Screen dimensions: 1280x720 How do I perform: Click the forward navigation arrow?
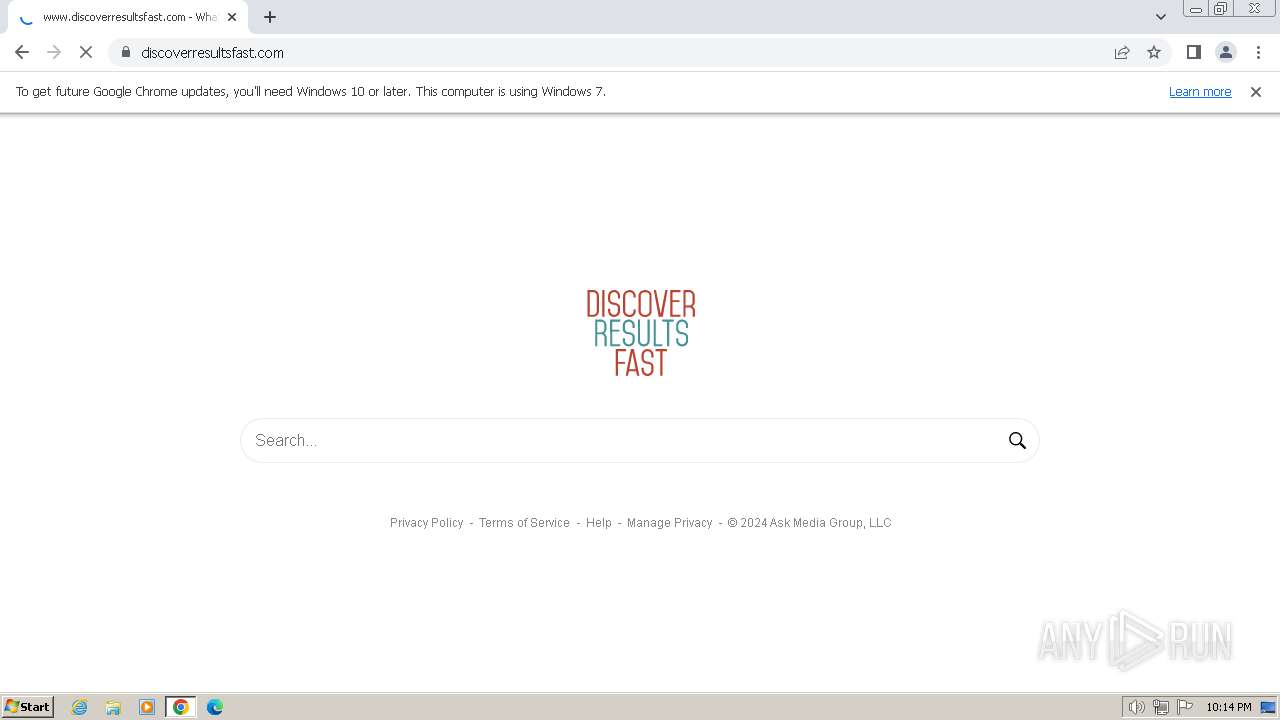point(54,52)
